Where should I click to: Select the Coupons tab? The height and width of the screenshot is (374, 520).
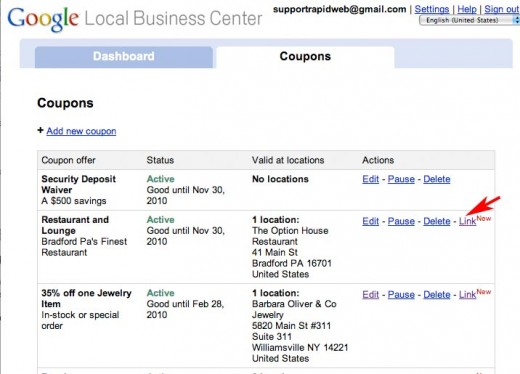pyautogui.click(x=305, y=56)
